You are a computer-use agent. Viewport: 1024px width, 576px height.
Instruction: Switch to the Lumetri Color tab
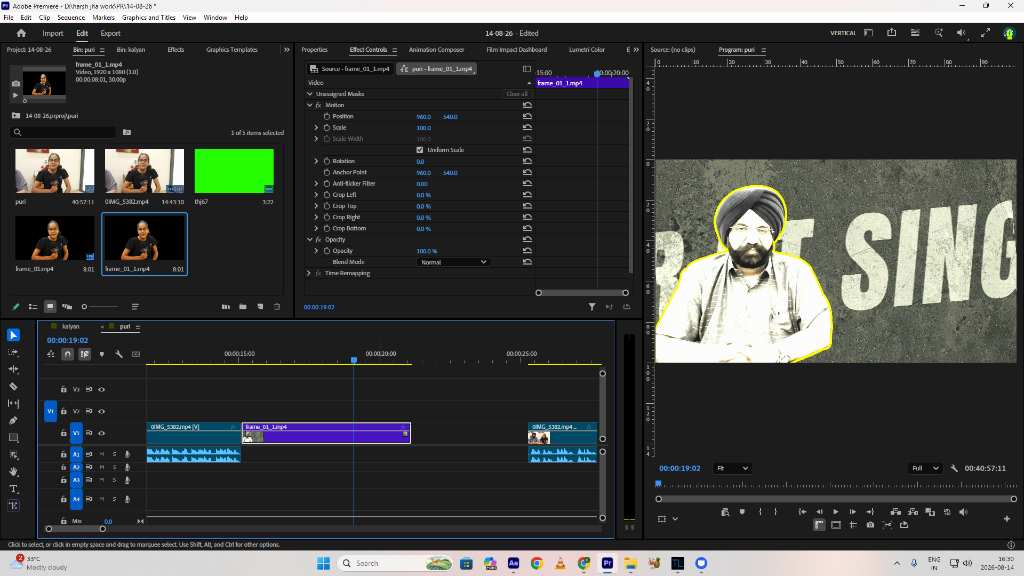click(x=586, y=50)
